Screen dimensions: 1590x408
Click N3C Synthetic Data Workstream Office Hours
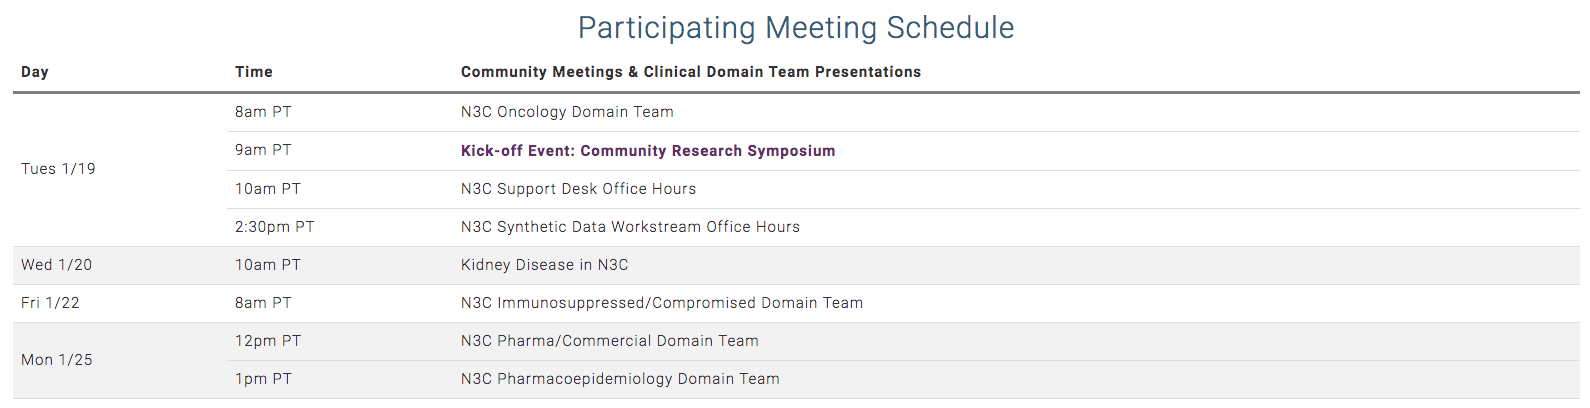tap(630, 227)
